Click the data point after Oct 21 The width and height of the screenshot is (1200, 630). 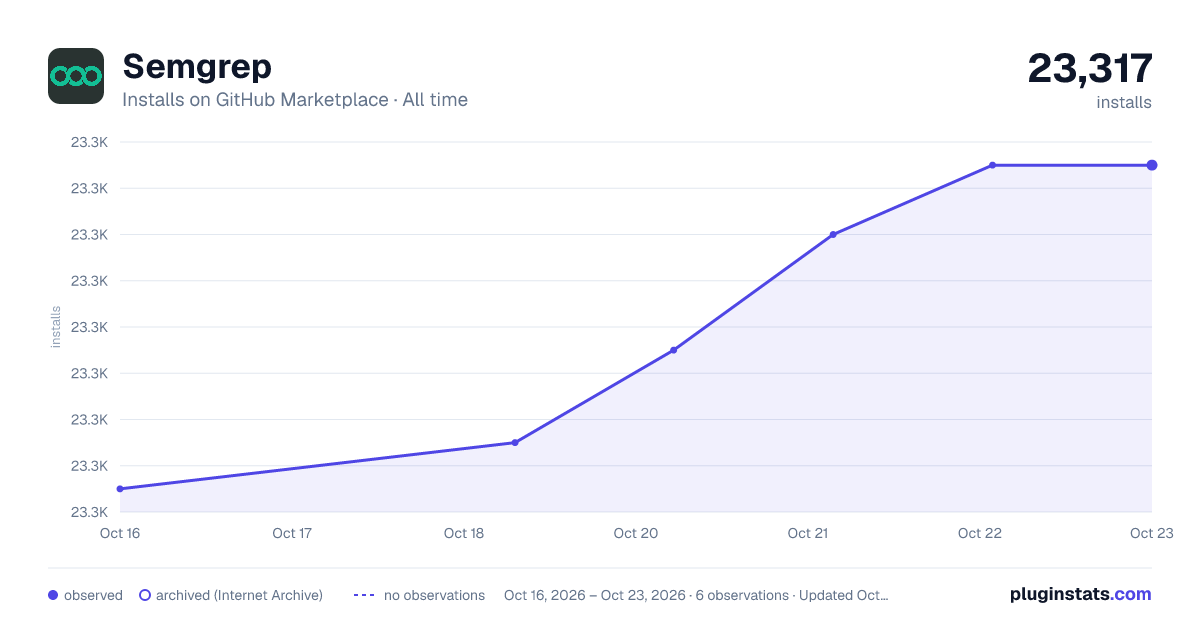833,235
